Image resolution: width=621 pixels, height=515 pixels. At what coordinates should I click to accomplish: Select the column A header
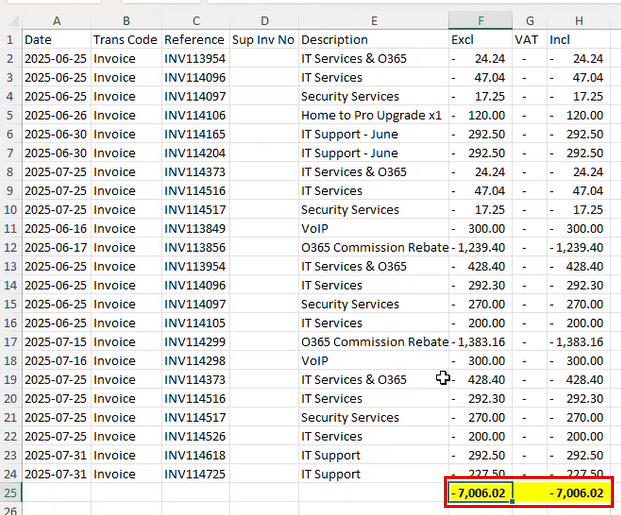coord(55,20)
